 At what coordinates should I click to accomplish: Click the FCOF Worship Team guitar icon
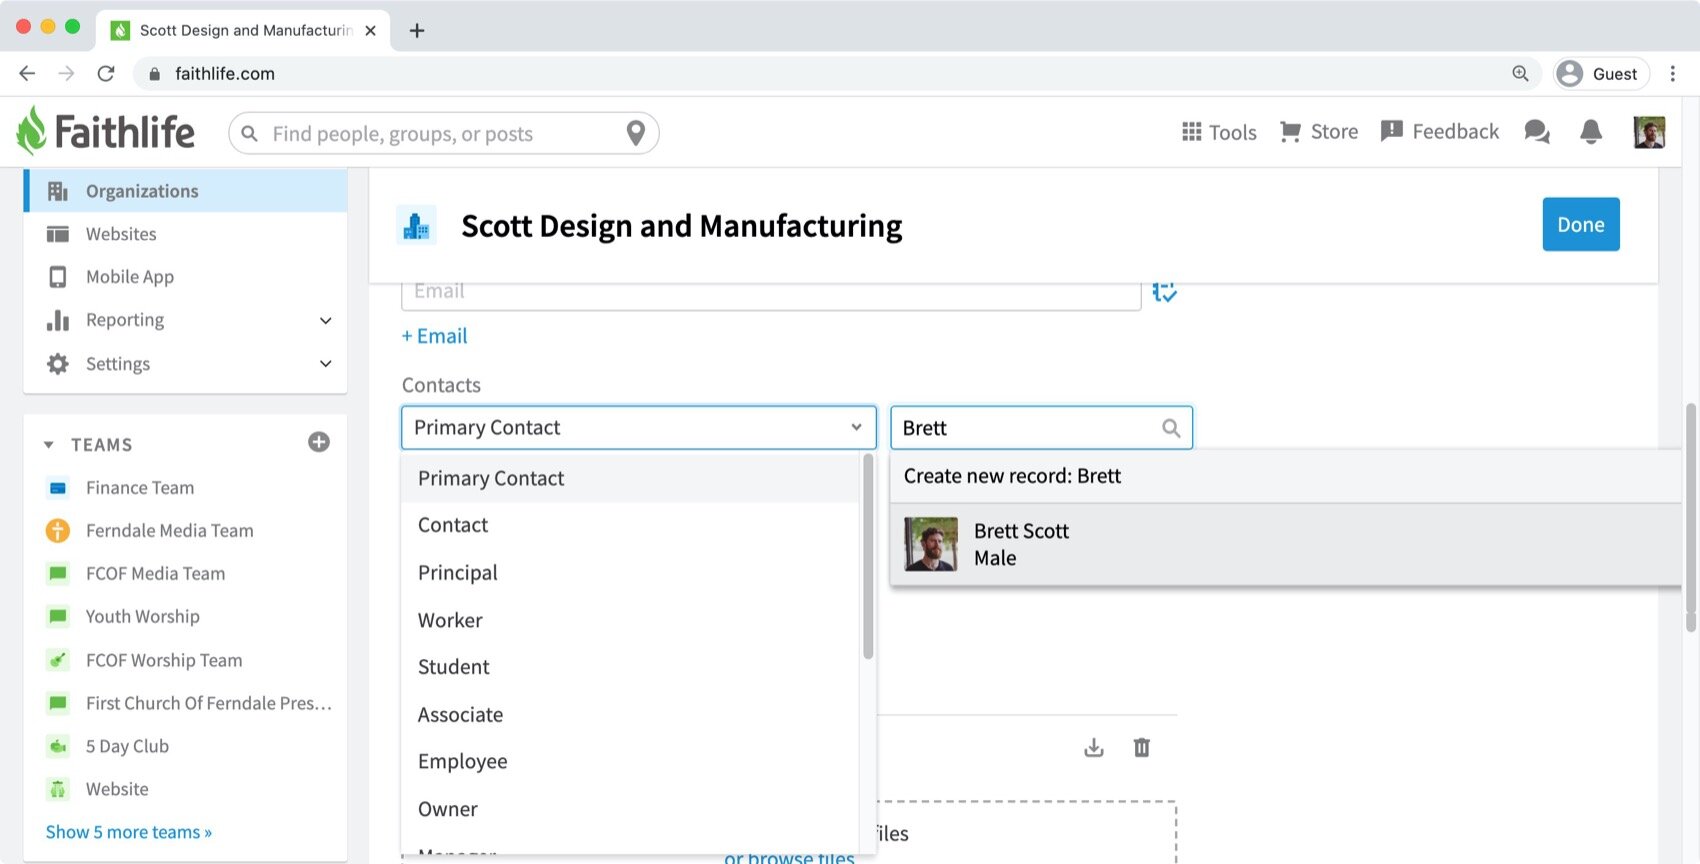point(58,660)
